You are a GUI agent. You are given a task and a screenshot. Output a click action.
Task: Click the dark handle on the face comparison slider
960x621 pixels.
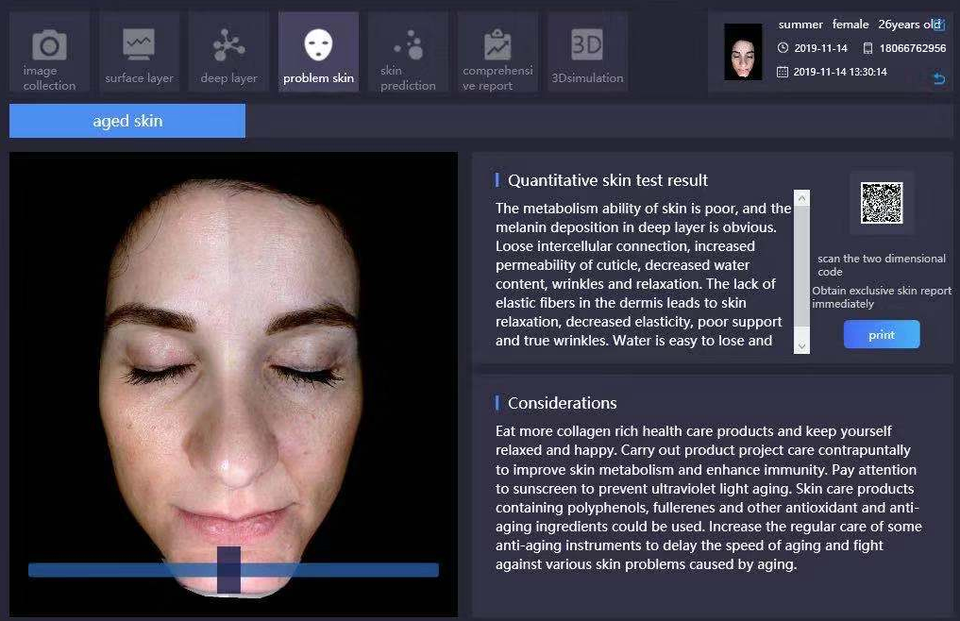pos(228,570)
